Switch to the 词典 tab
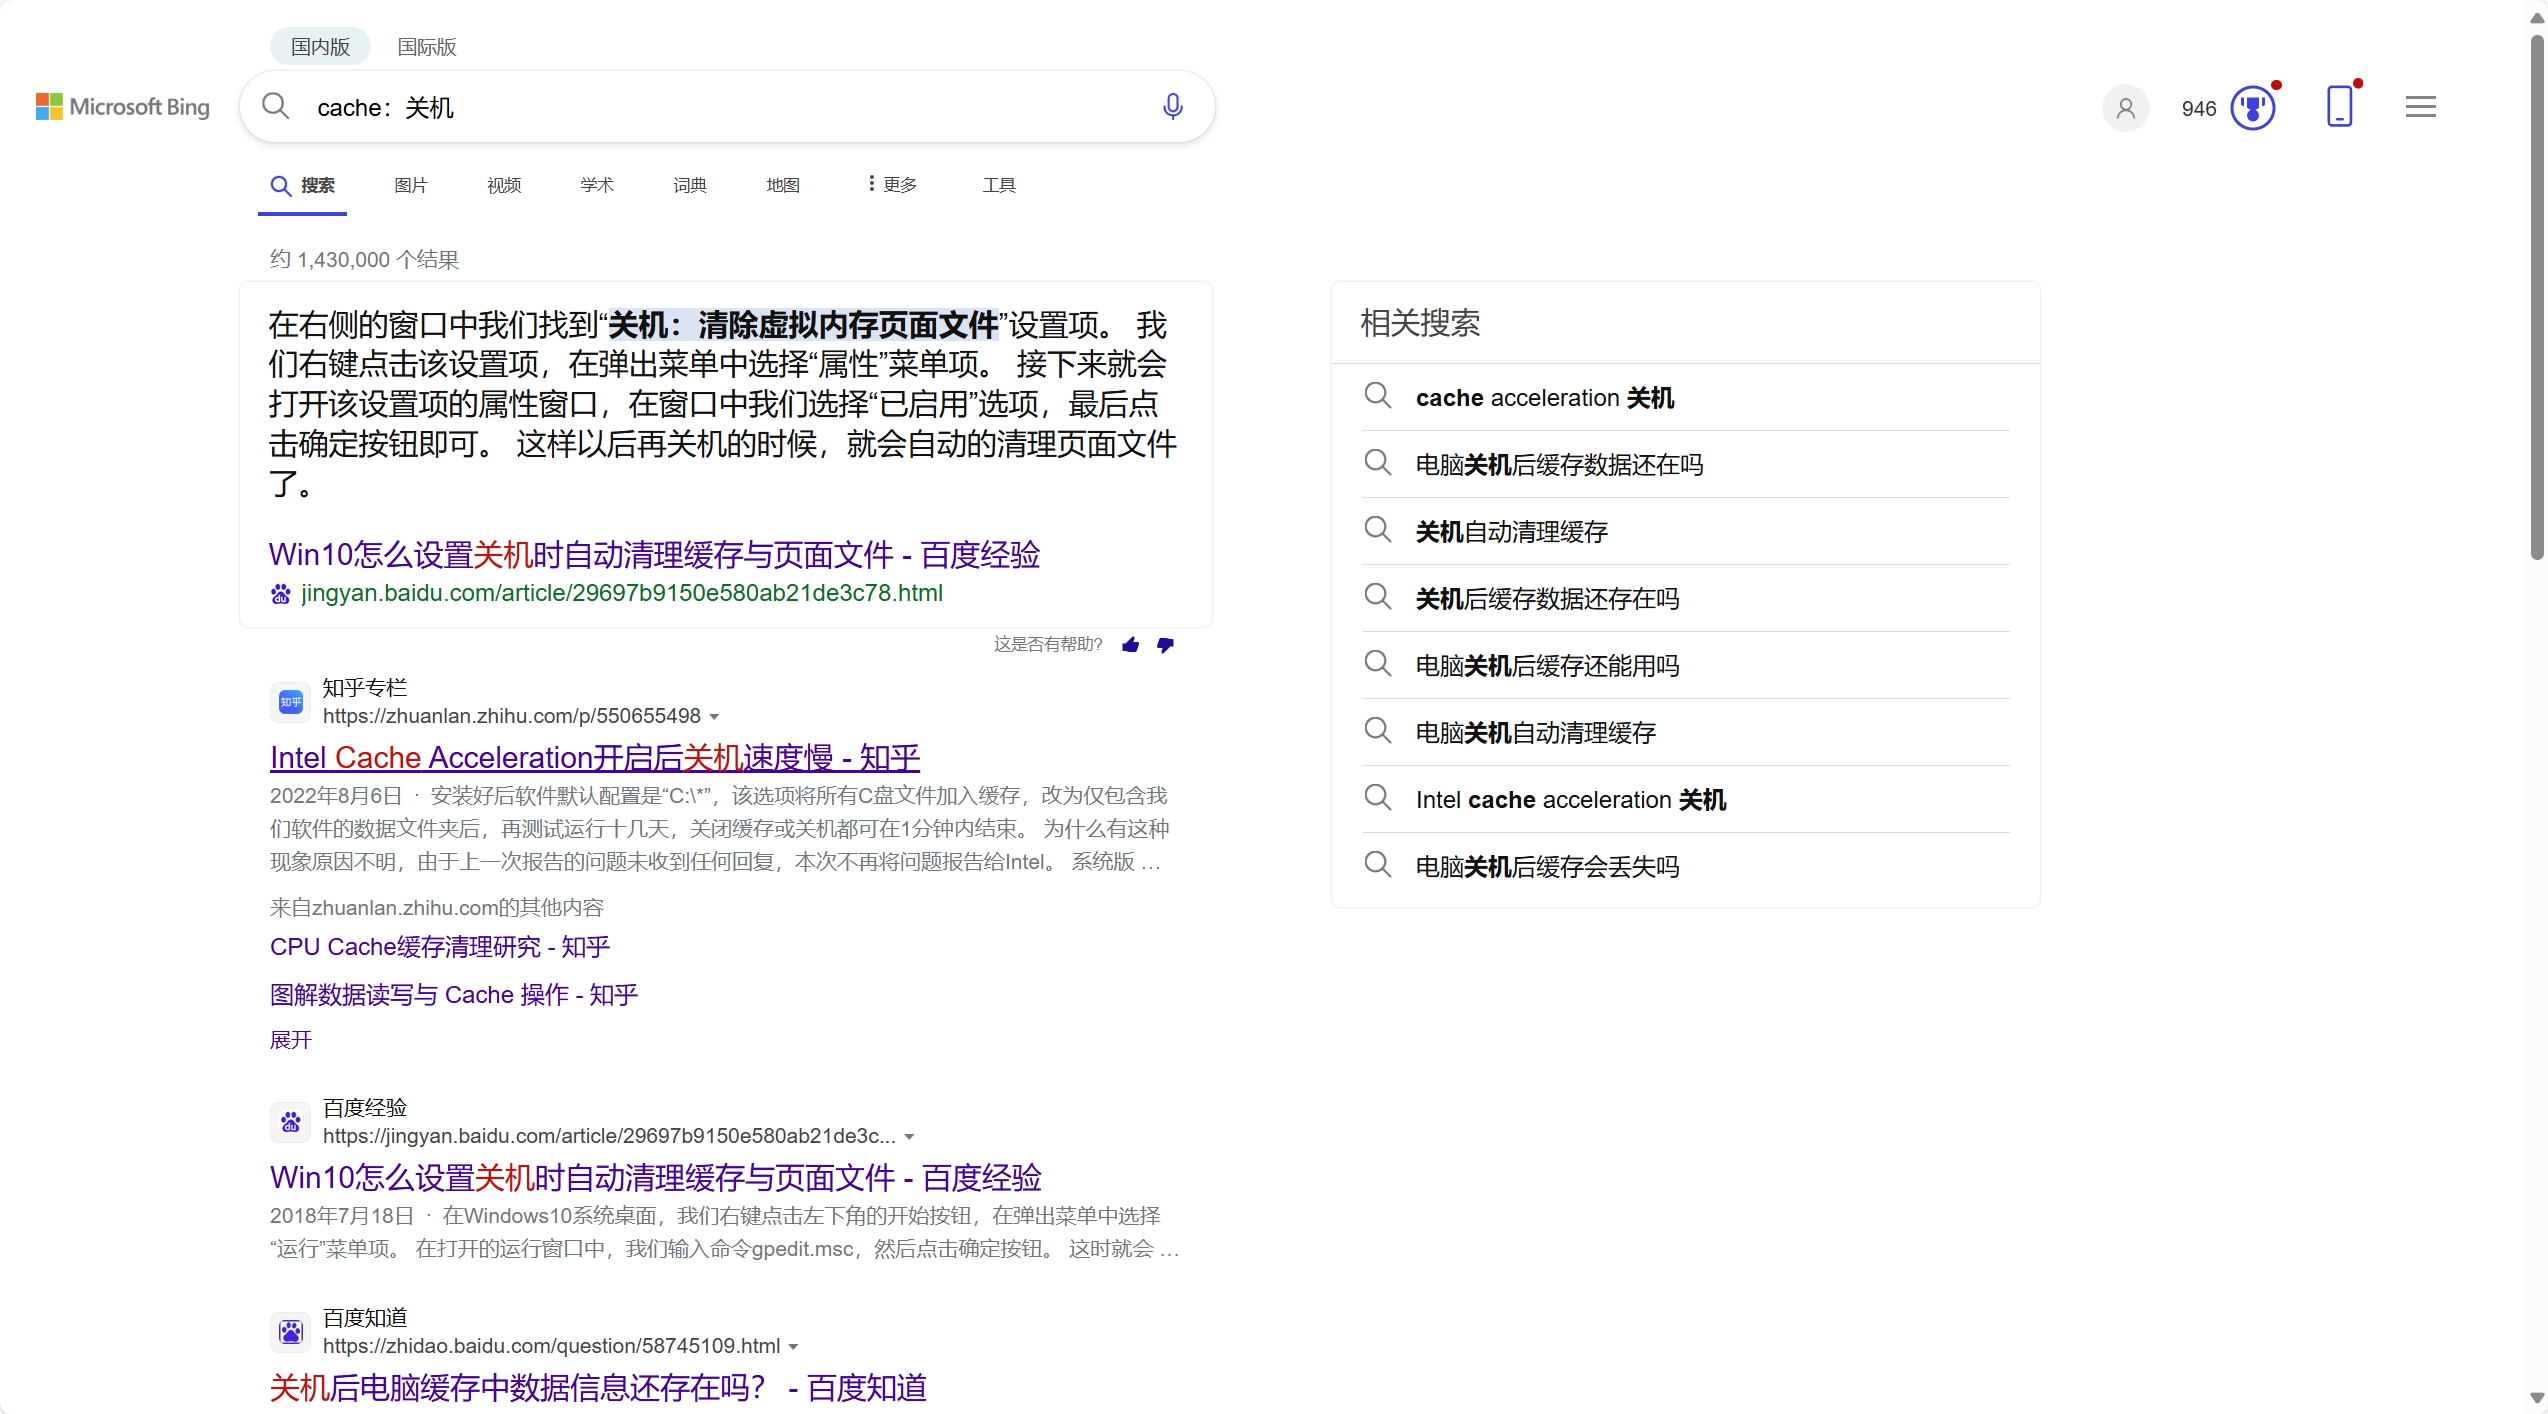Viewport: 2548px width, 1414px height. click(690, 185)
